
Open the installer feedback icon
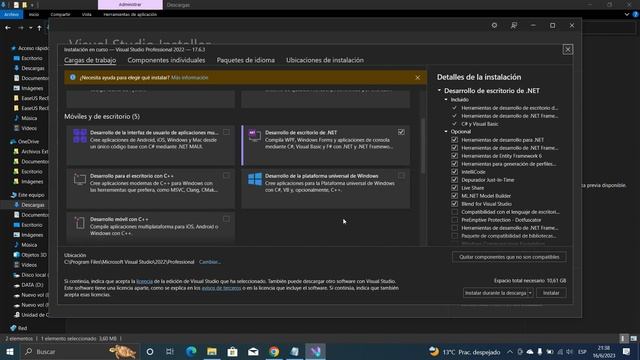[514, 25]
